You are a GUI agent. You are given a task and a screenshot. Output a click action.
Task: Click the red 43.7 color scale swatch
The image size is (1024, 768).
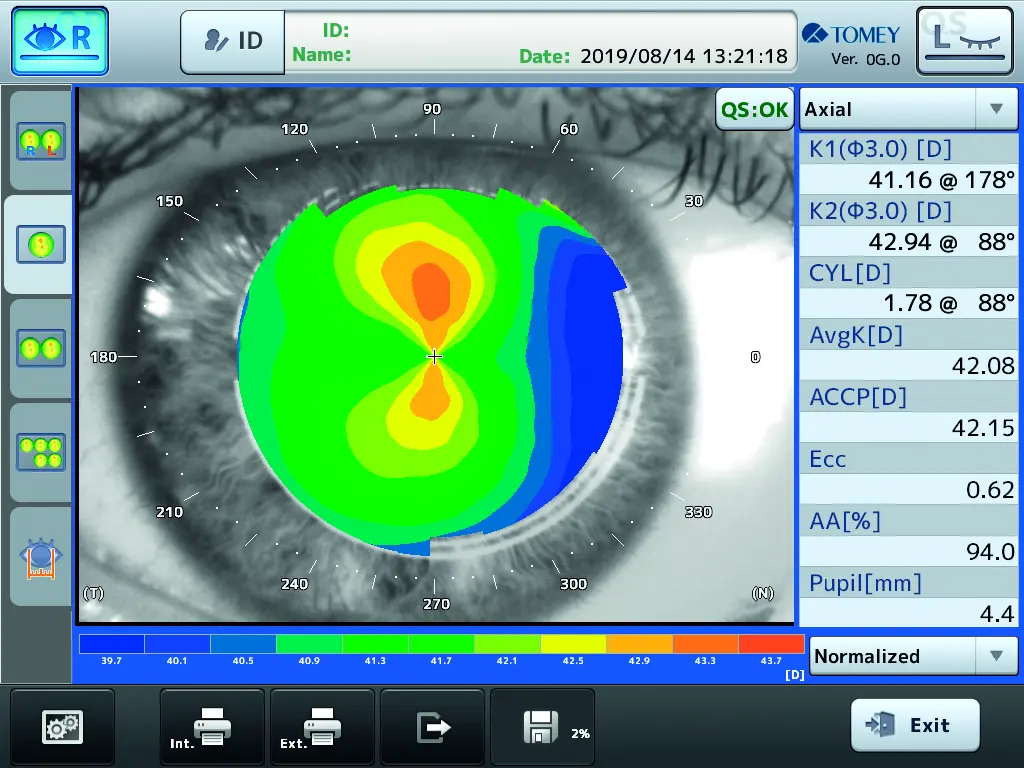pos(771,645)
